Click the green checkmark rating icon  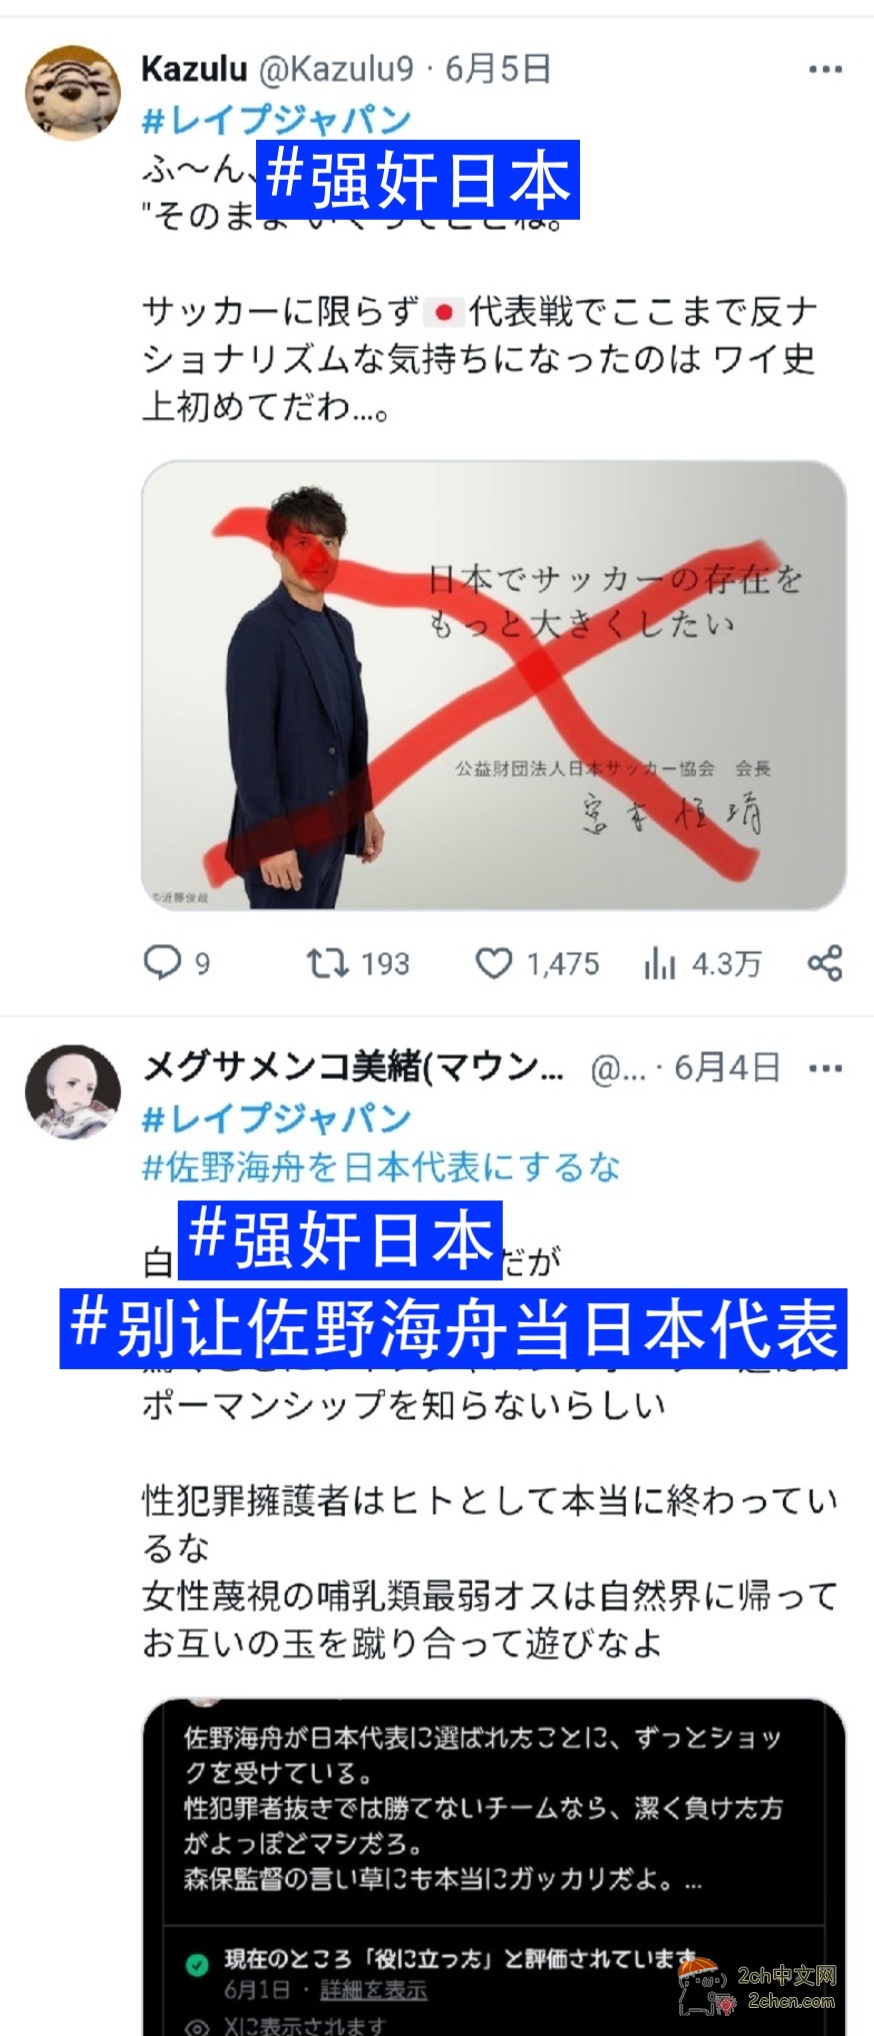(198, 1962)
